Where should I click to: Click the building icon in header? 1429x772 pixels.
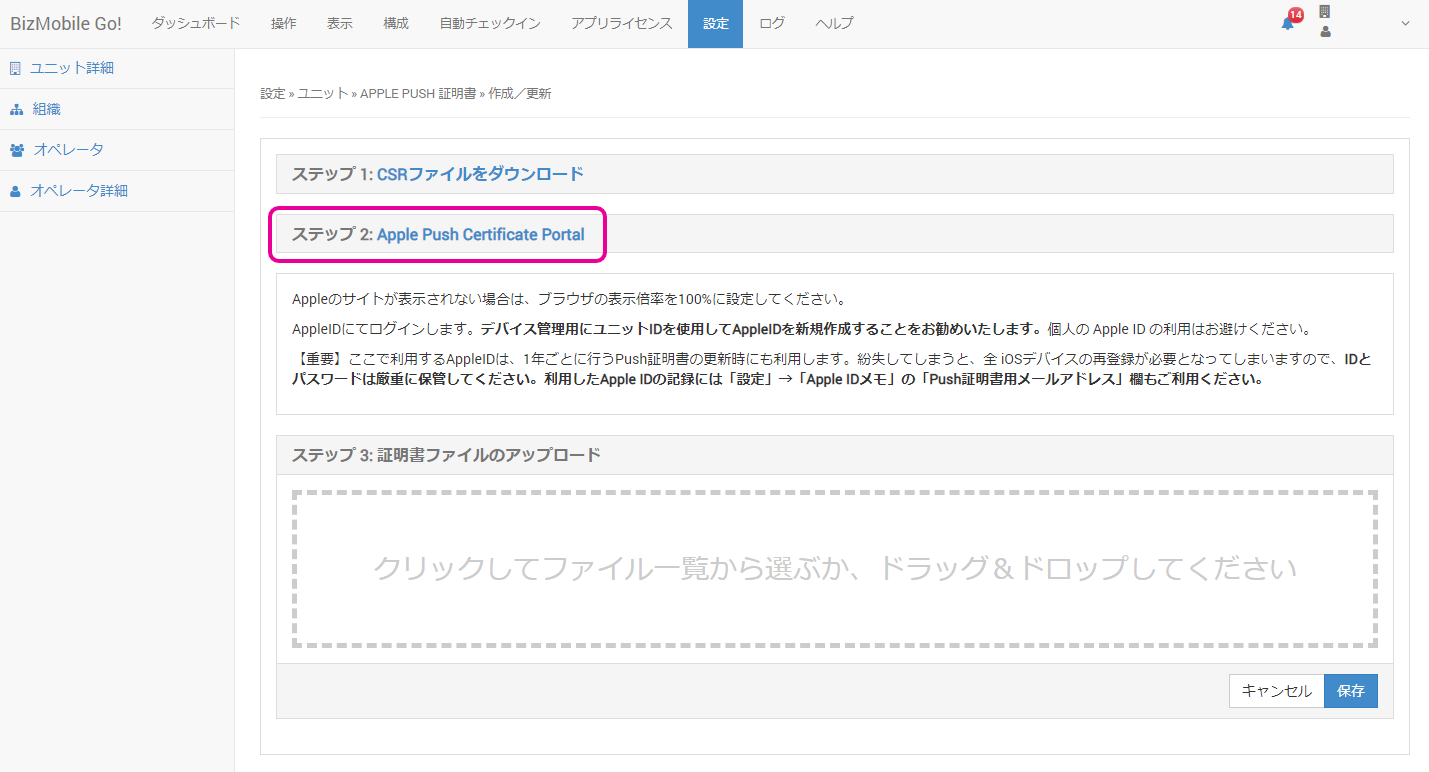tap(1325, 12)
